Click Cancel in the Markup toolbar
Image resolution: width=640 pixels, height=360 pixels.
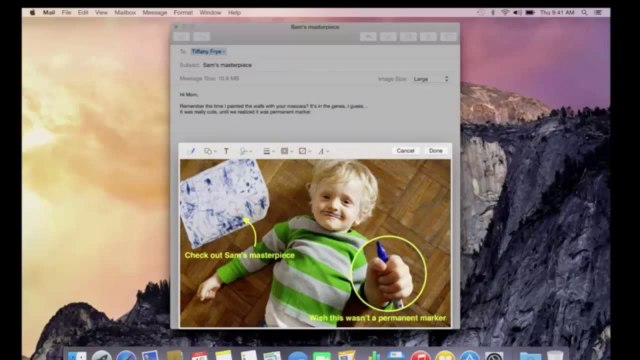click(405, 151)
